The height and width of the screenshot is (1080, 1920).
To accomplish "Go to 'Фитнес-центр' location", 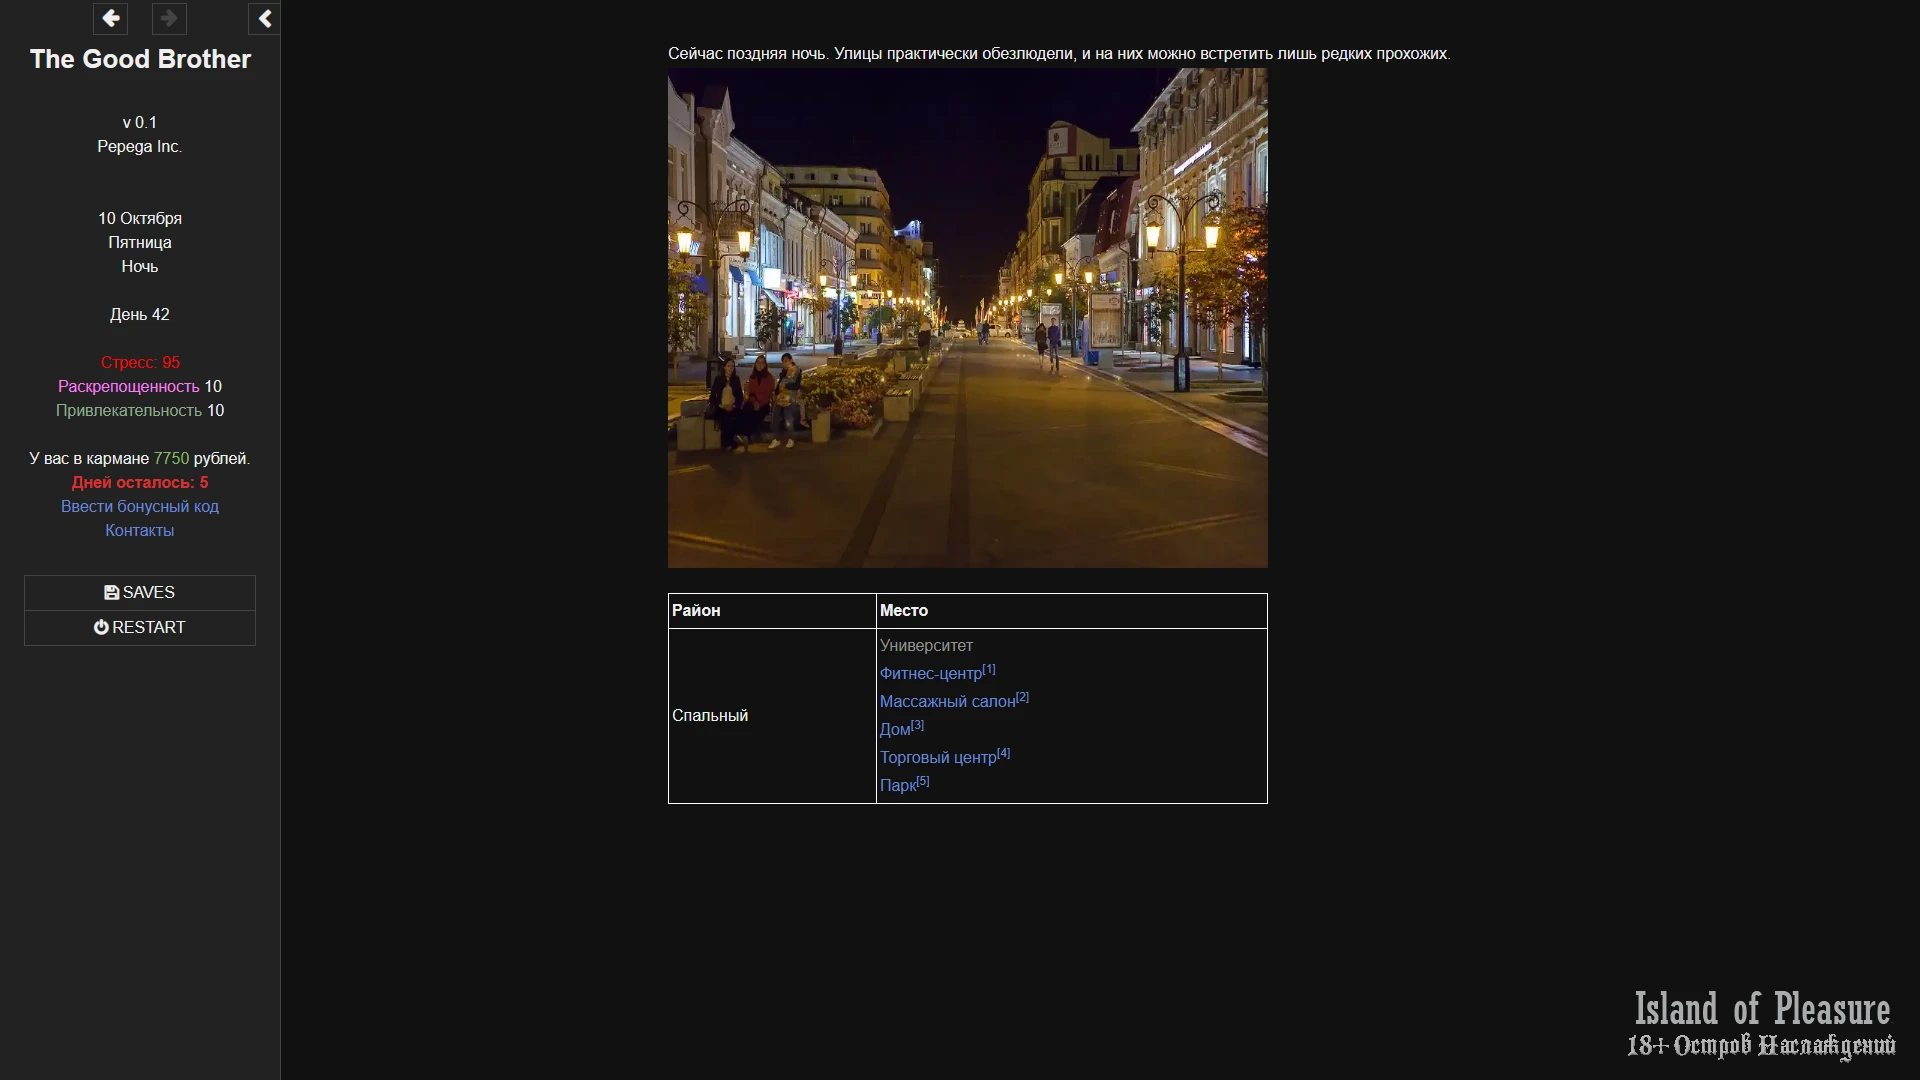I will (930, 674).
